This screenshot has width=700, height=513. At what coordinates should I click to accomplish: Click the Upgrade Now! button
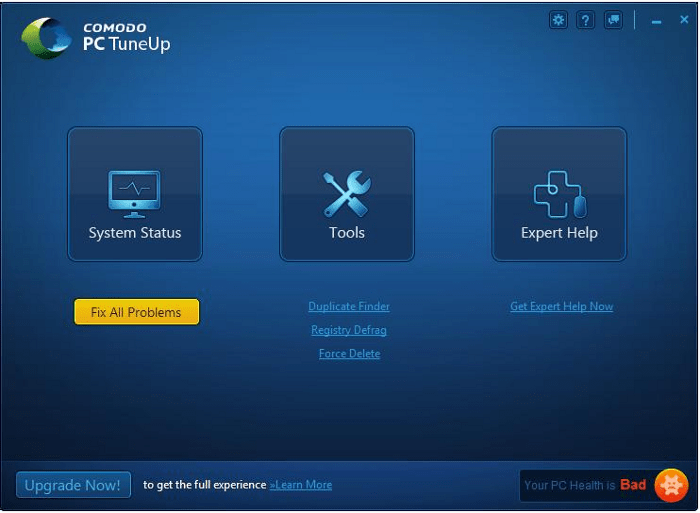coord(73,484)
